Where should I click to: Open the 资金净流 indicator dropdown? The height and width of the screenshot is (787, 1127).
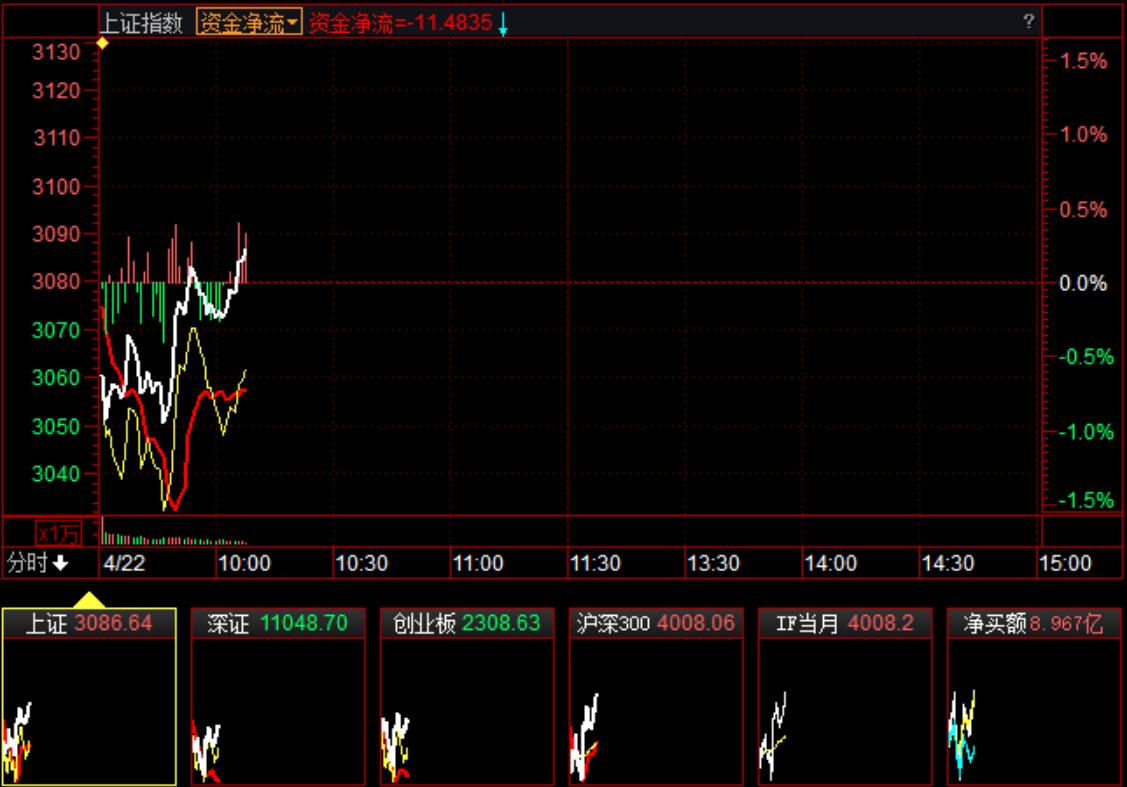(249, 24)
